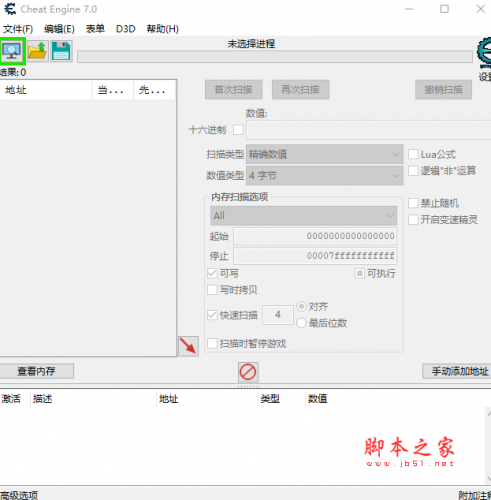Screen dimensions: 491x500
Task: Maximize the Cheat Engine window
Action: [444, 9]
